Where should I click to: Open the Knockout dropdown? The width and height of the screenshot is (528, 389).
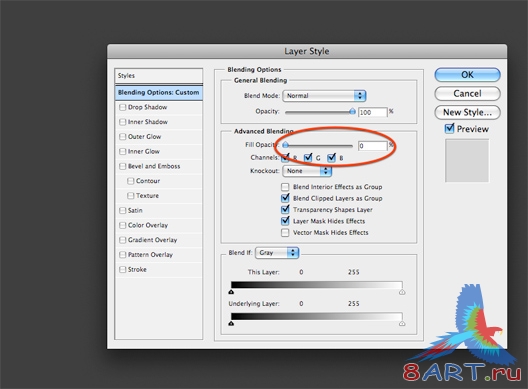click(x=307, y=171)
